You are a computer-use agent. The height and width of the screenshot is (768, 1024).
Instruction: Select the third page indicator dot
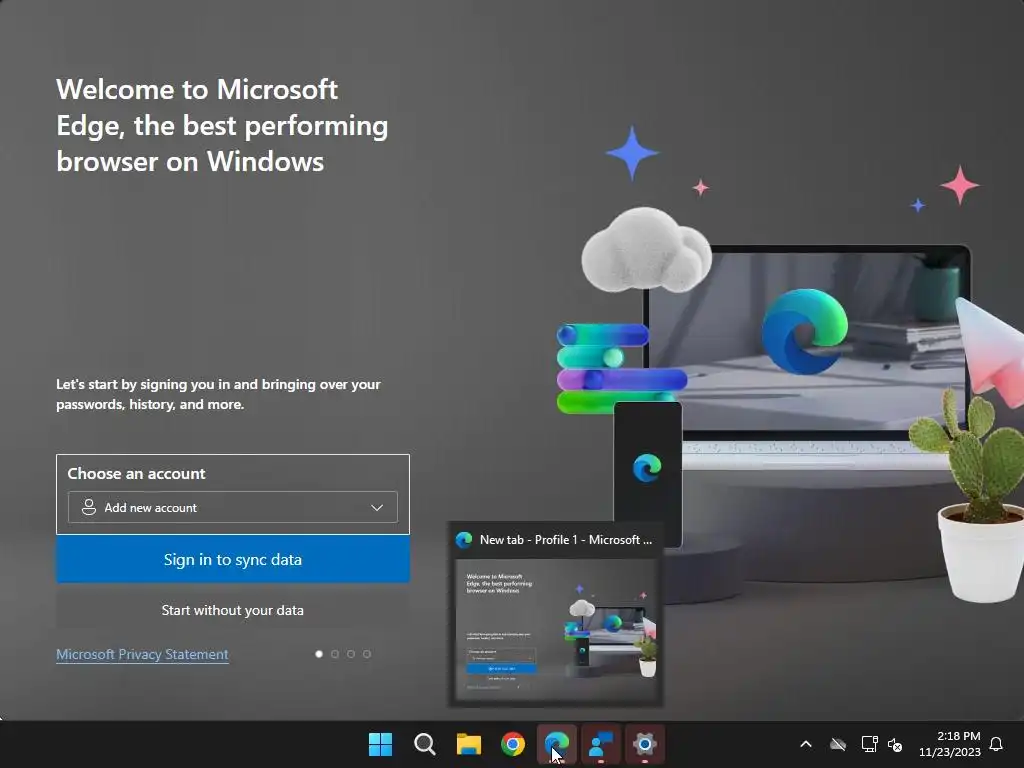351,654
